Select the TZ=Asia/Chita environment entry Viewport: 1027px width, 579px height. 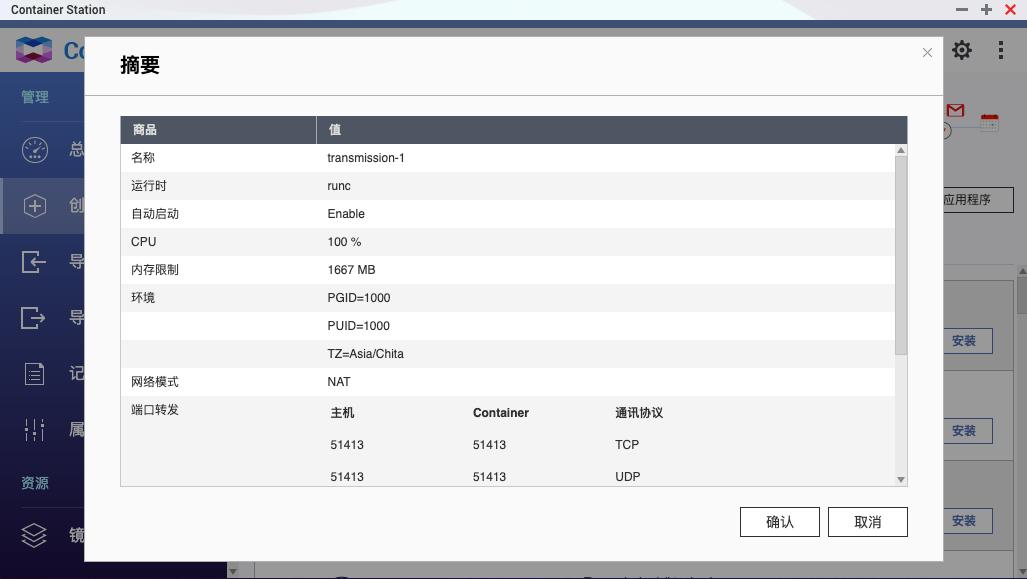365,354
